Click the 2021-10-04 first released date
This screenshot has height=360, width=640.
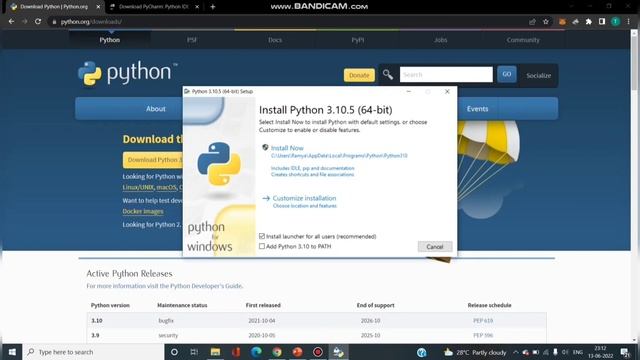(262, 321)
